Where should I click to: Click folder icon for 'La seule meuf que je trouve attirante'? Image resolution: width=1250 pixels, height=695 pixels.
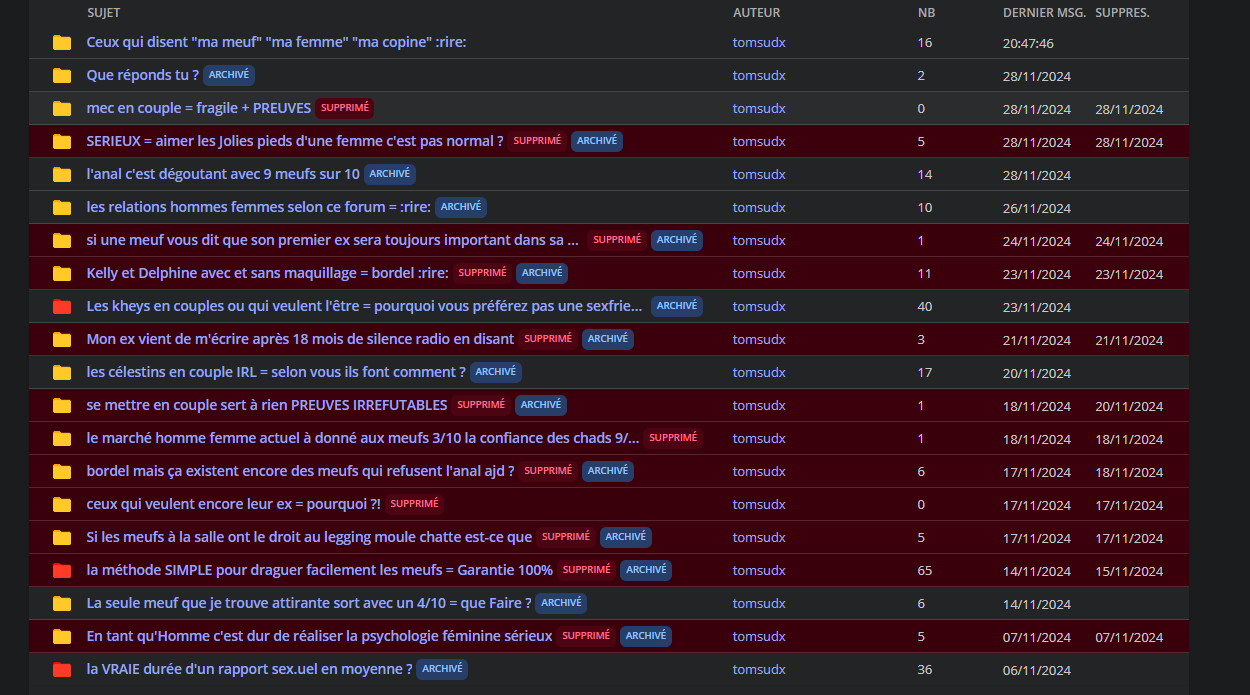(62, 603)
